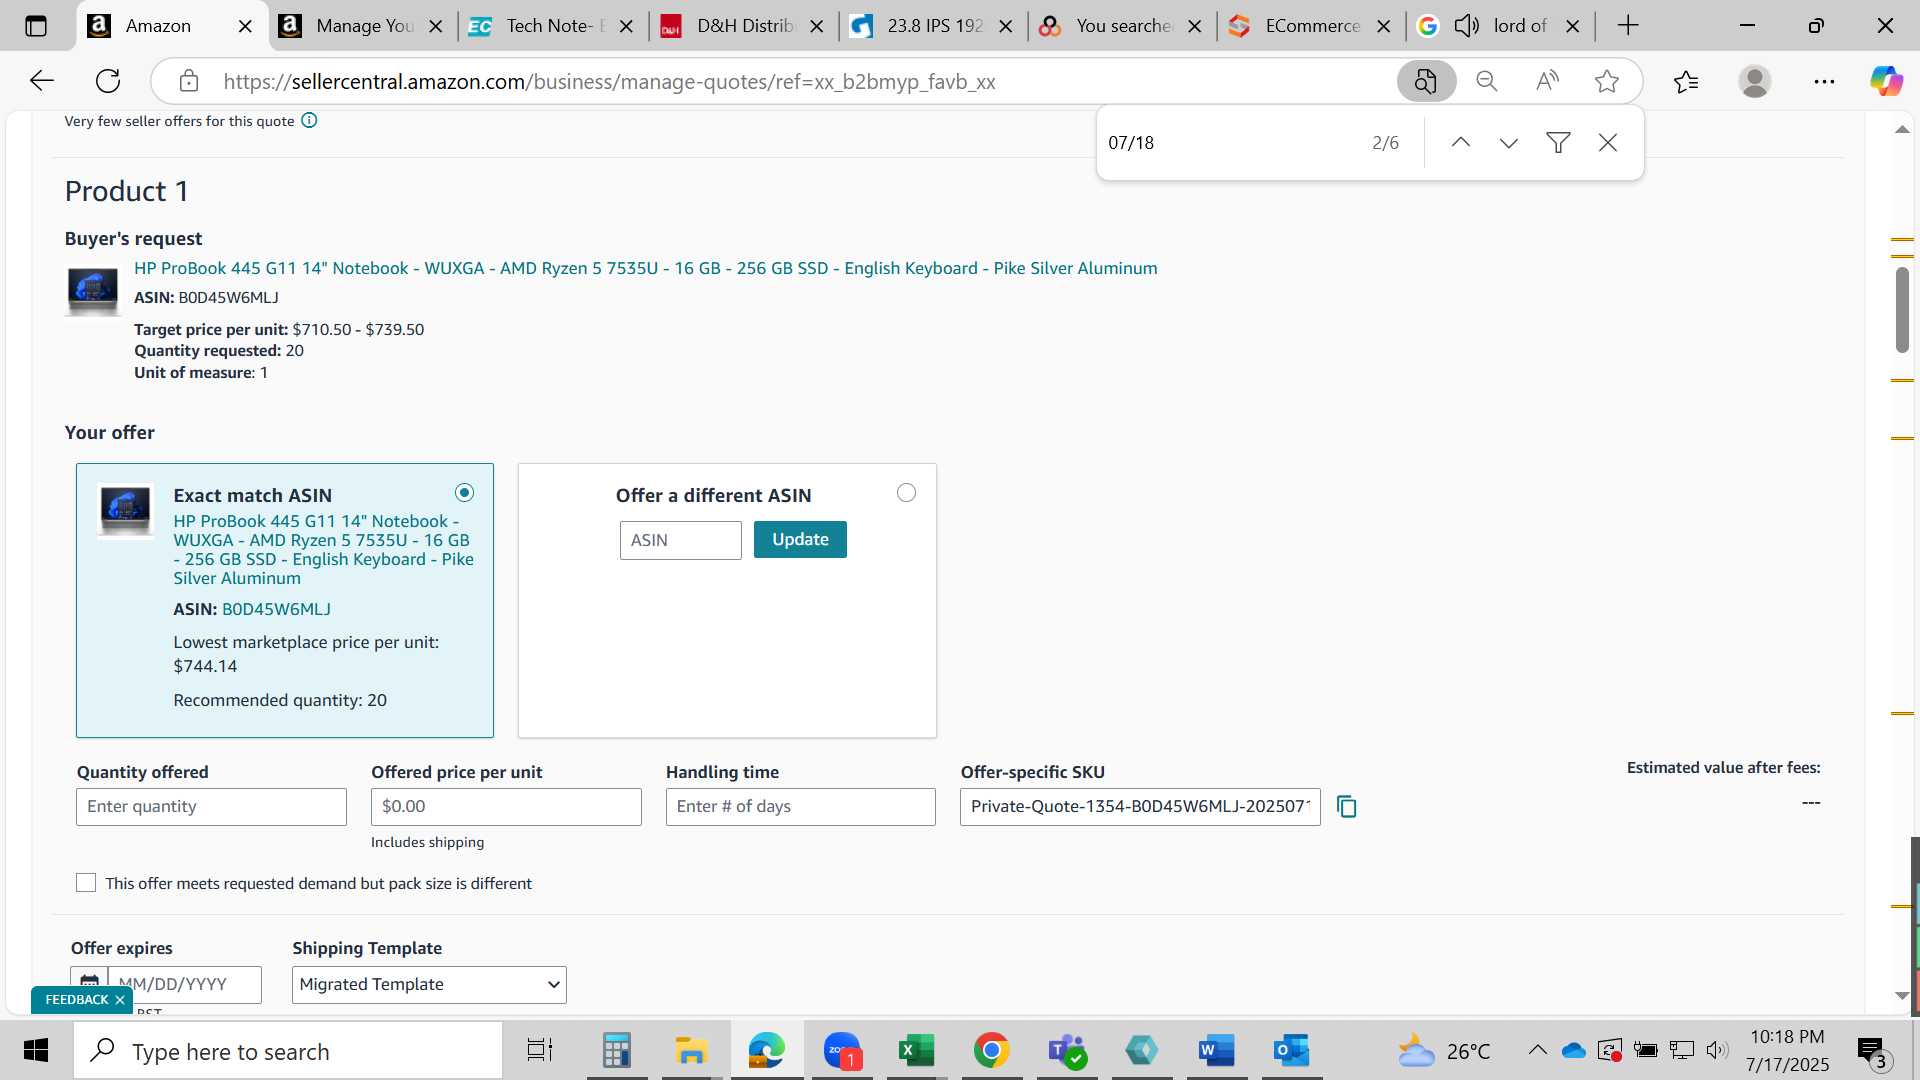Add page to favorites star

(1607, 81)
